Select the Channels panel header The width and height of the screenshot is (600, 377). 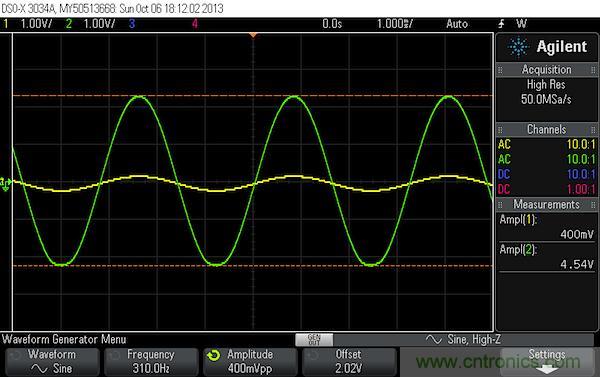coord(546,130)
